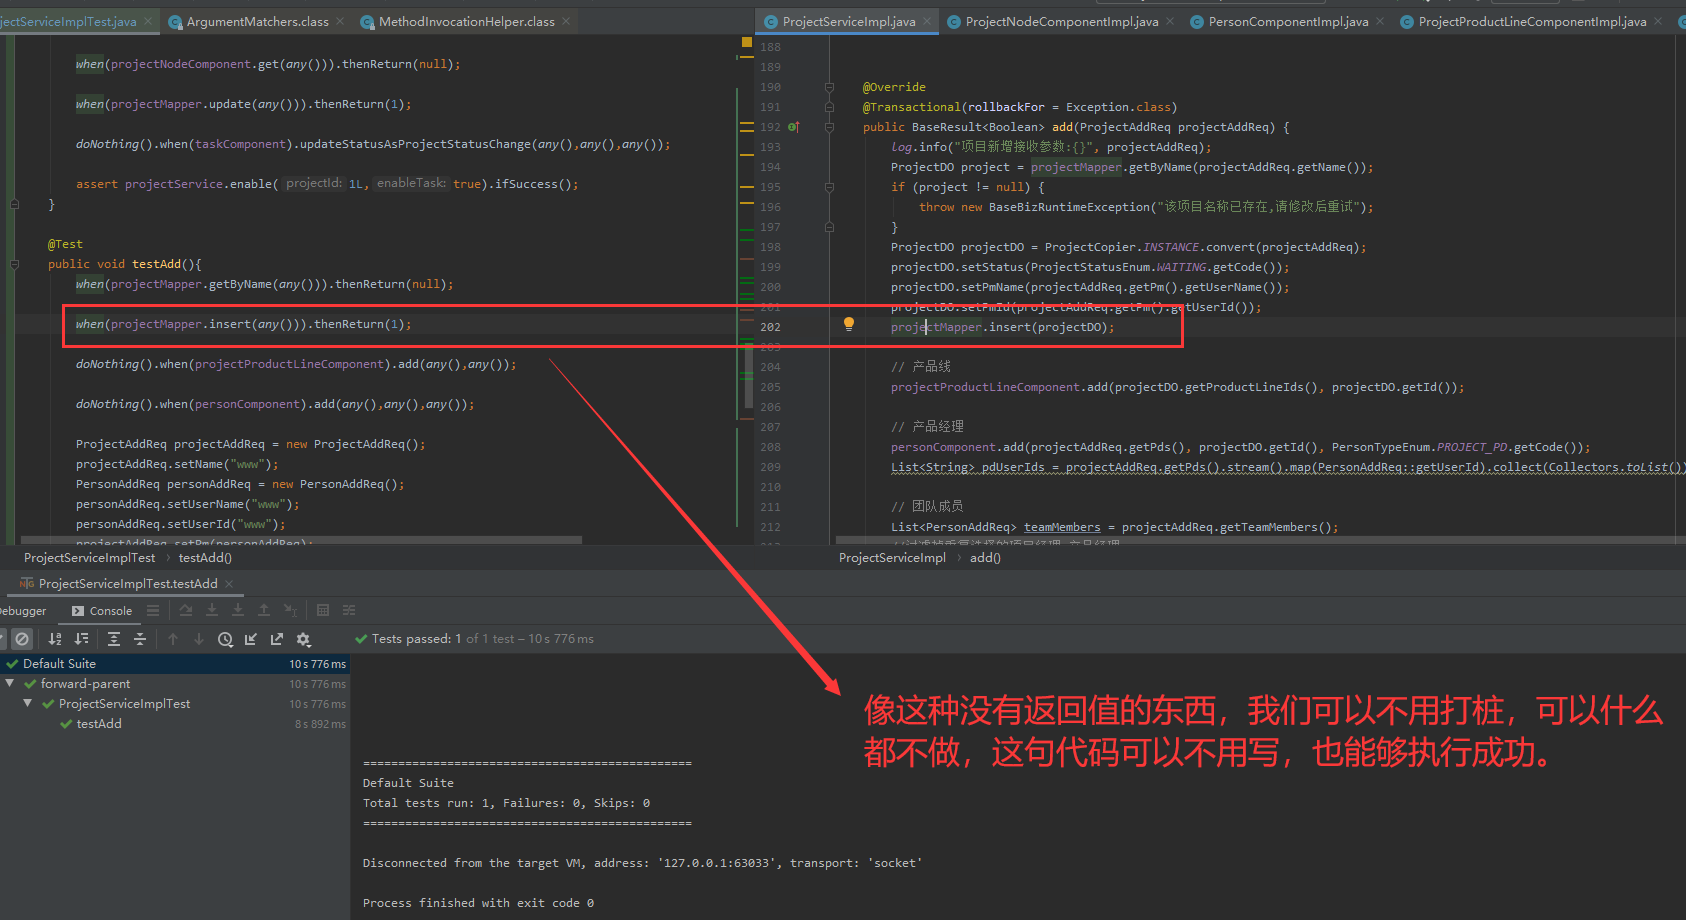Toggle show ignored tests button
1686x920 pixels.
23,639
